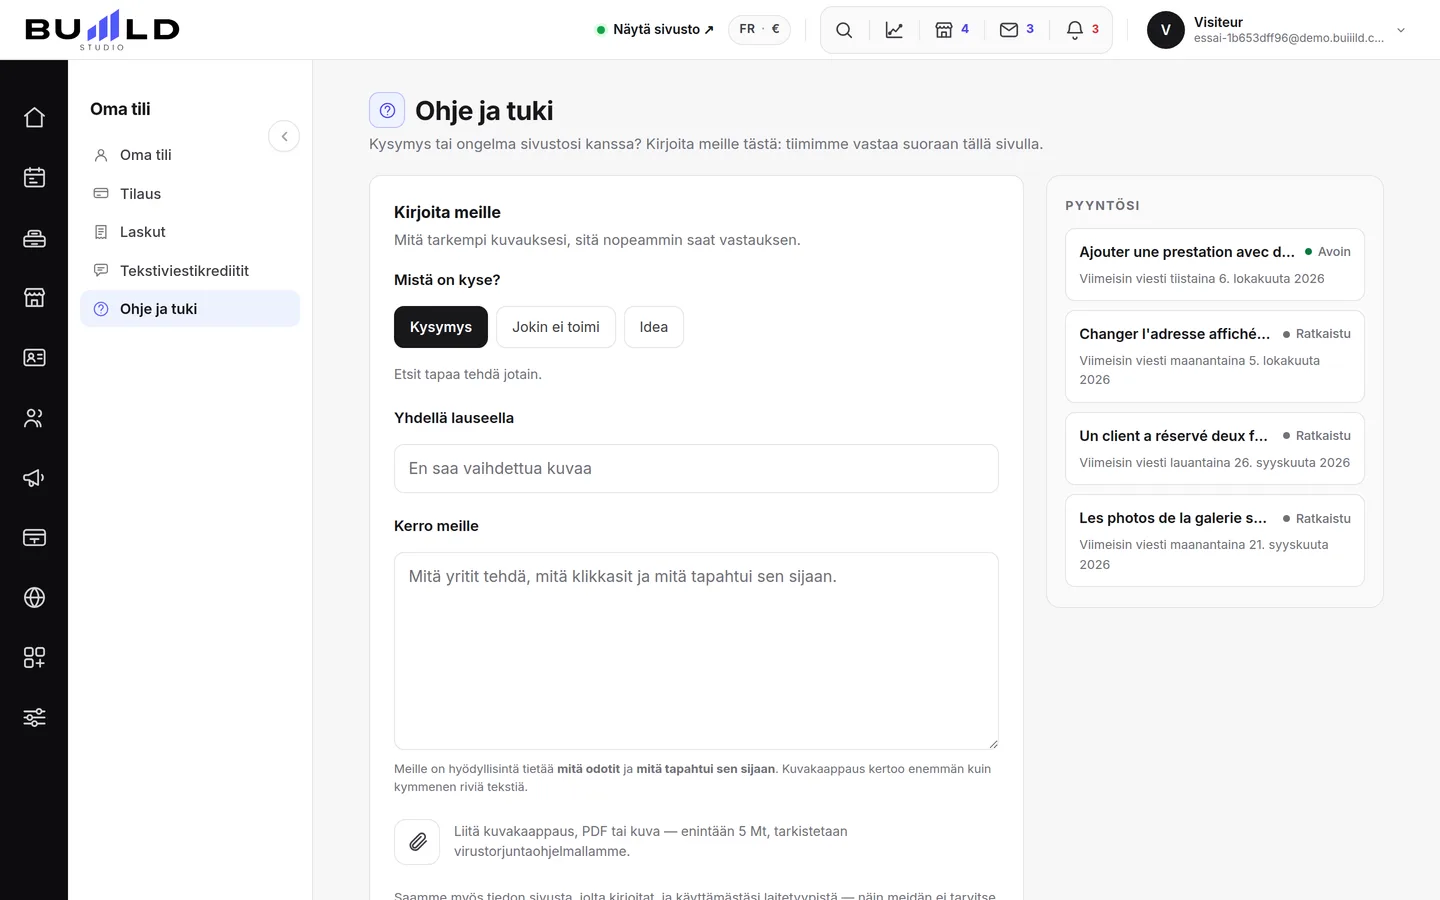
Task: Collapse the Oma tili side panel
Action: pyautogui.click(x=284, y=136)
